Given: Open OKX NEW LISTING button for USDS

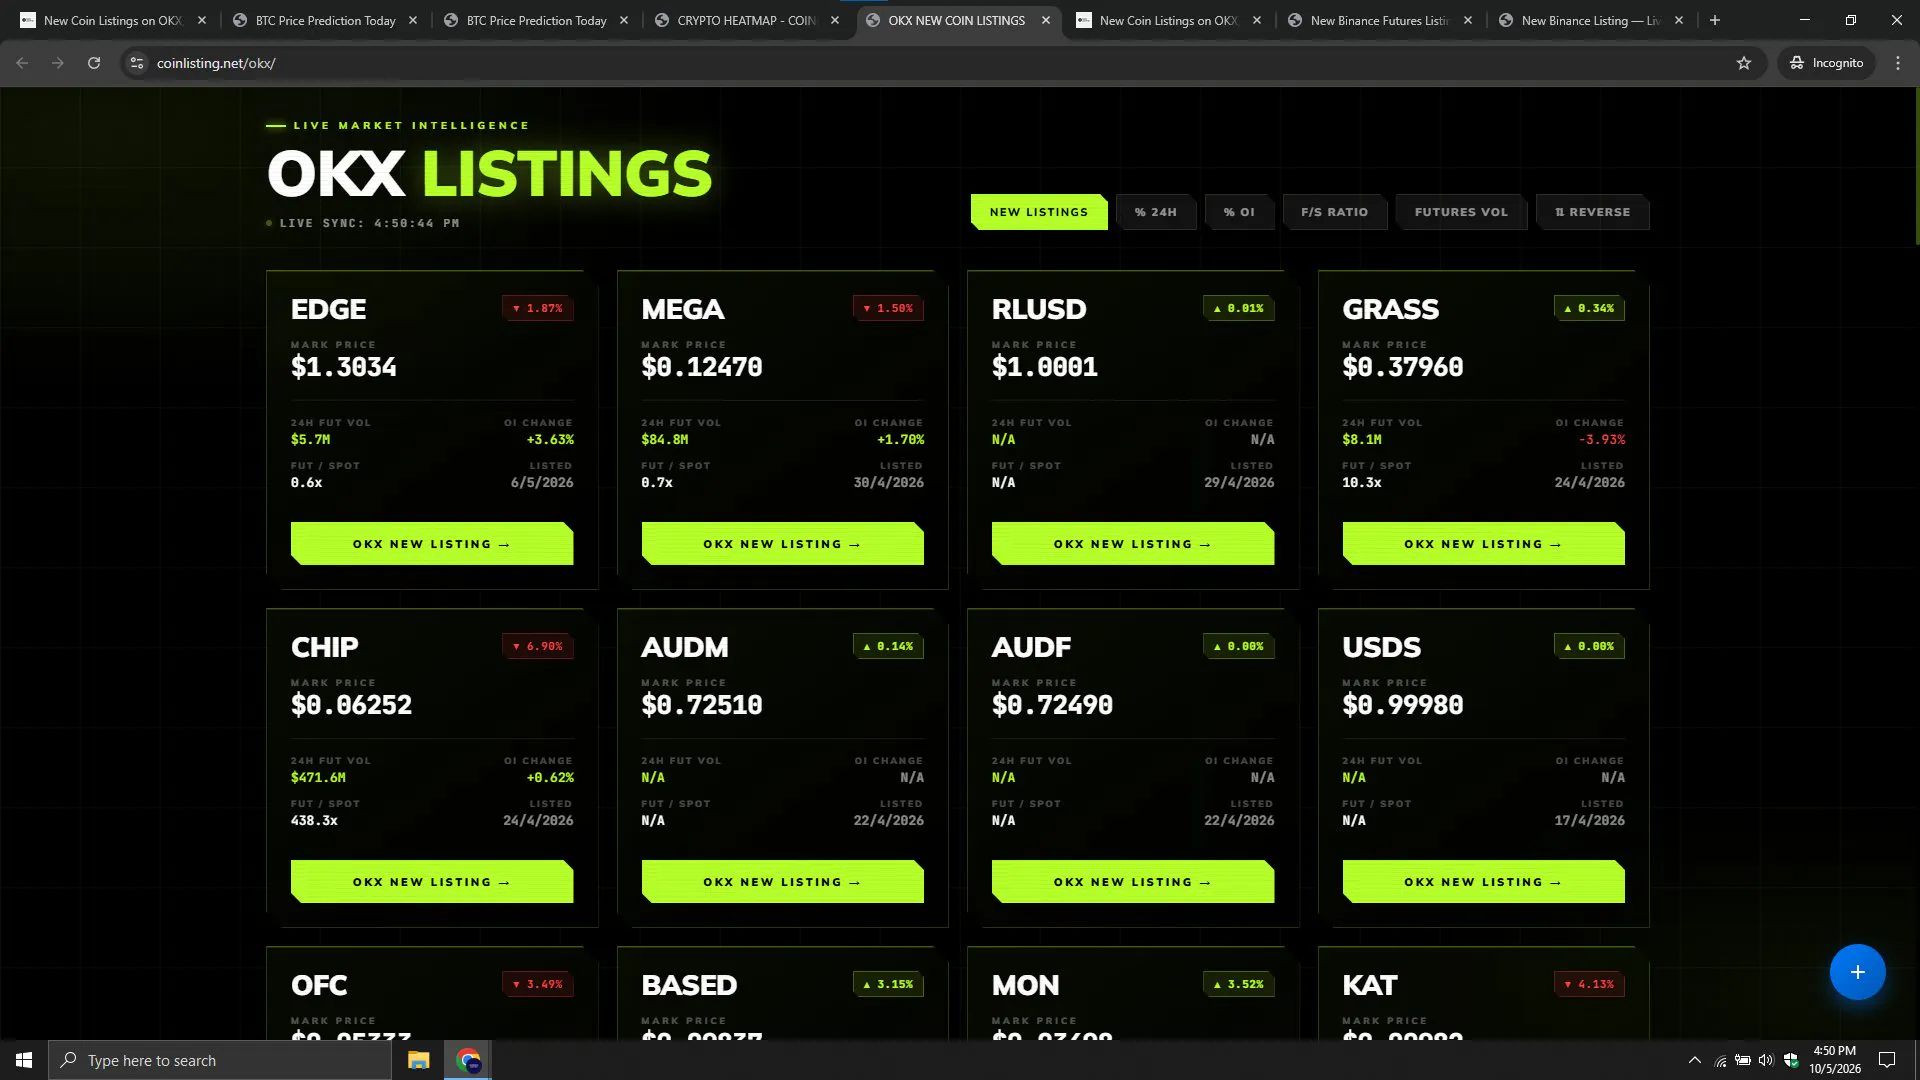Looking at the screenshot, I should [1483, 882].
